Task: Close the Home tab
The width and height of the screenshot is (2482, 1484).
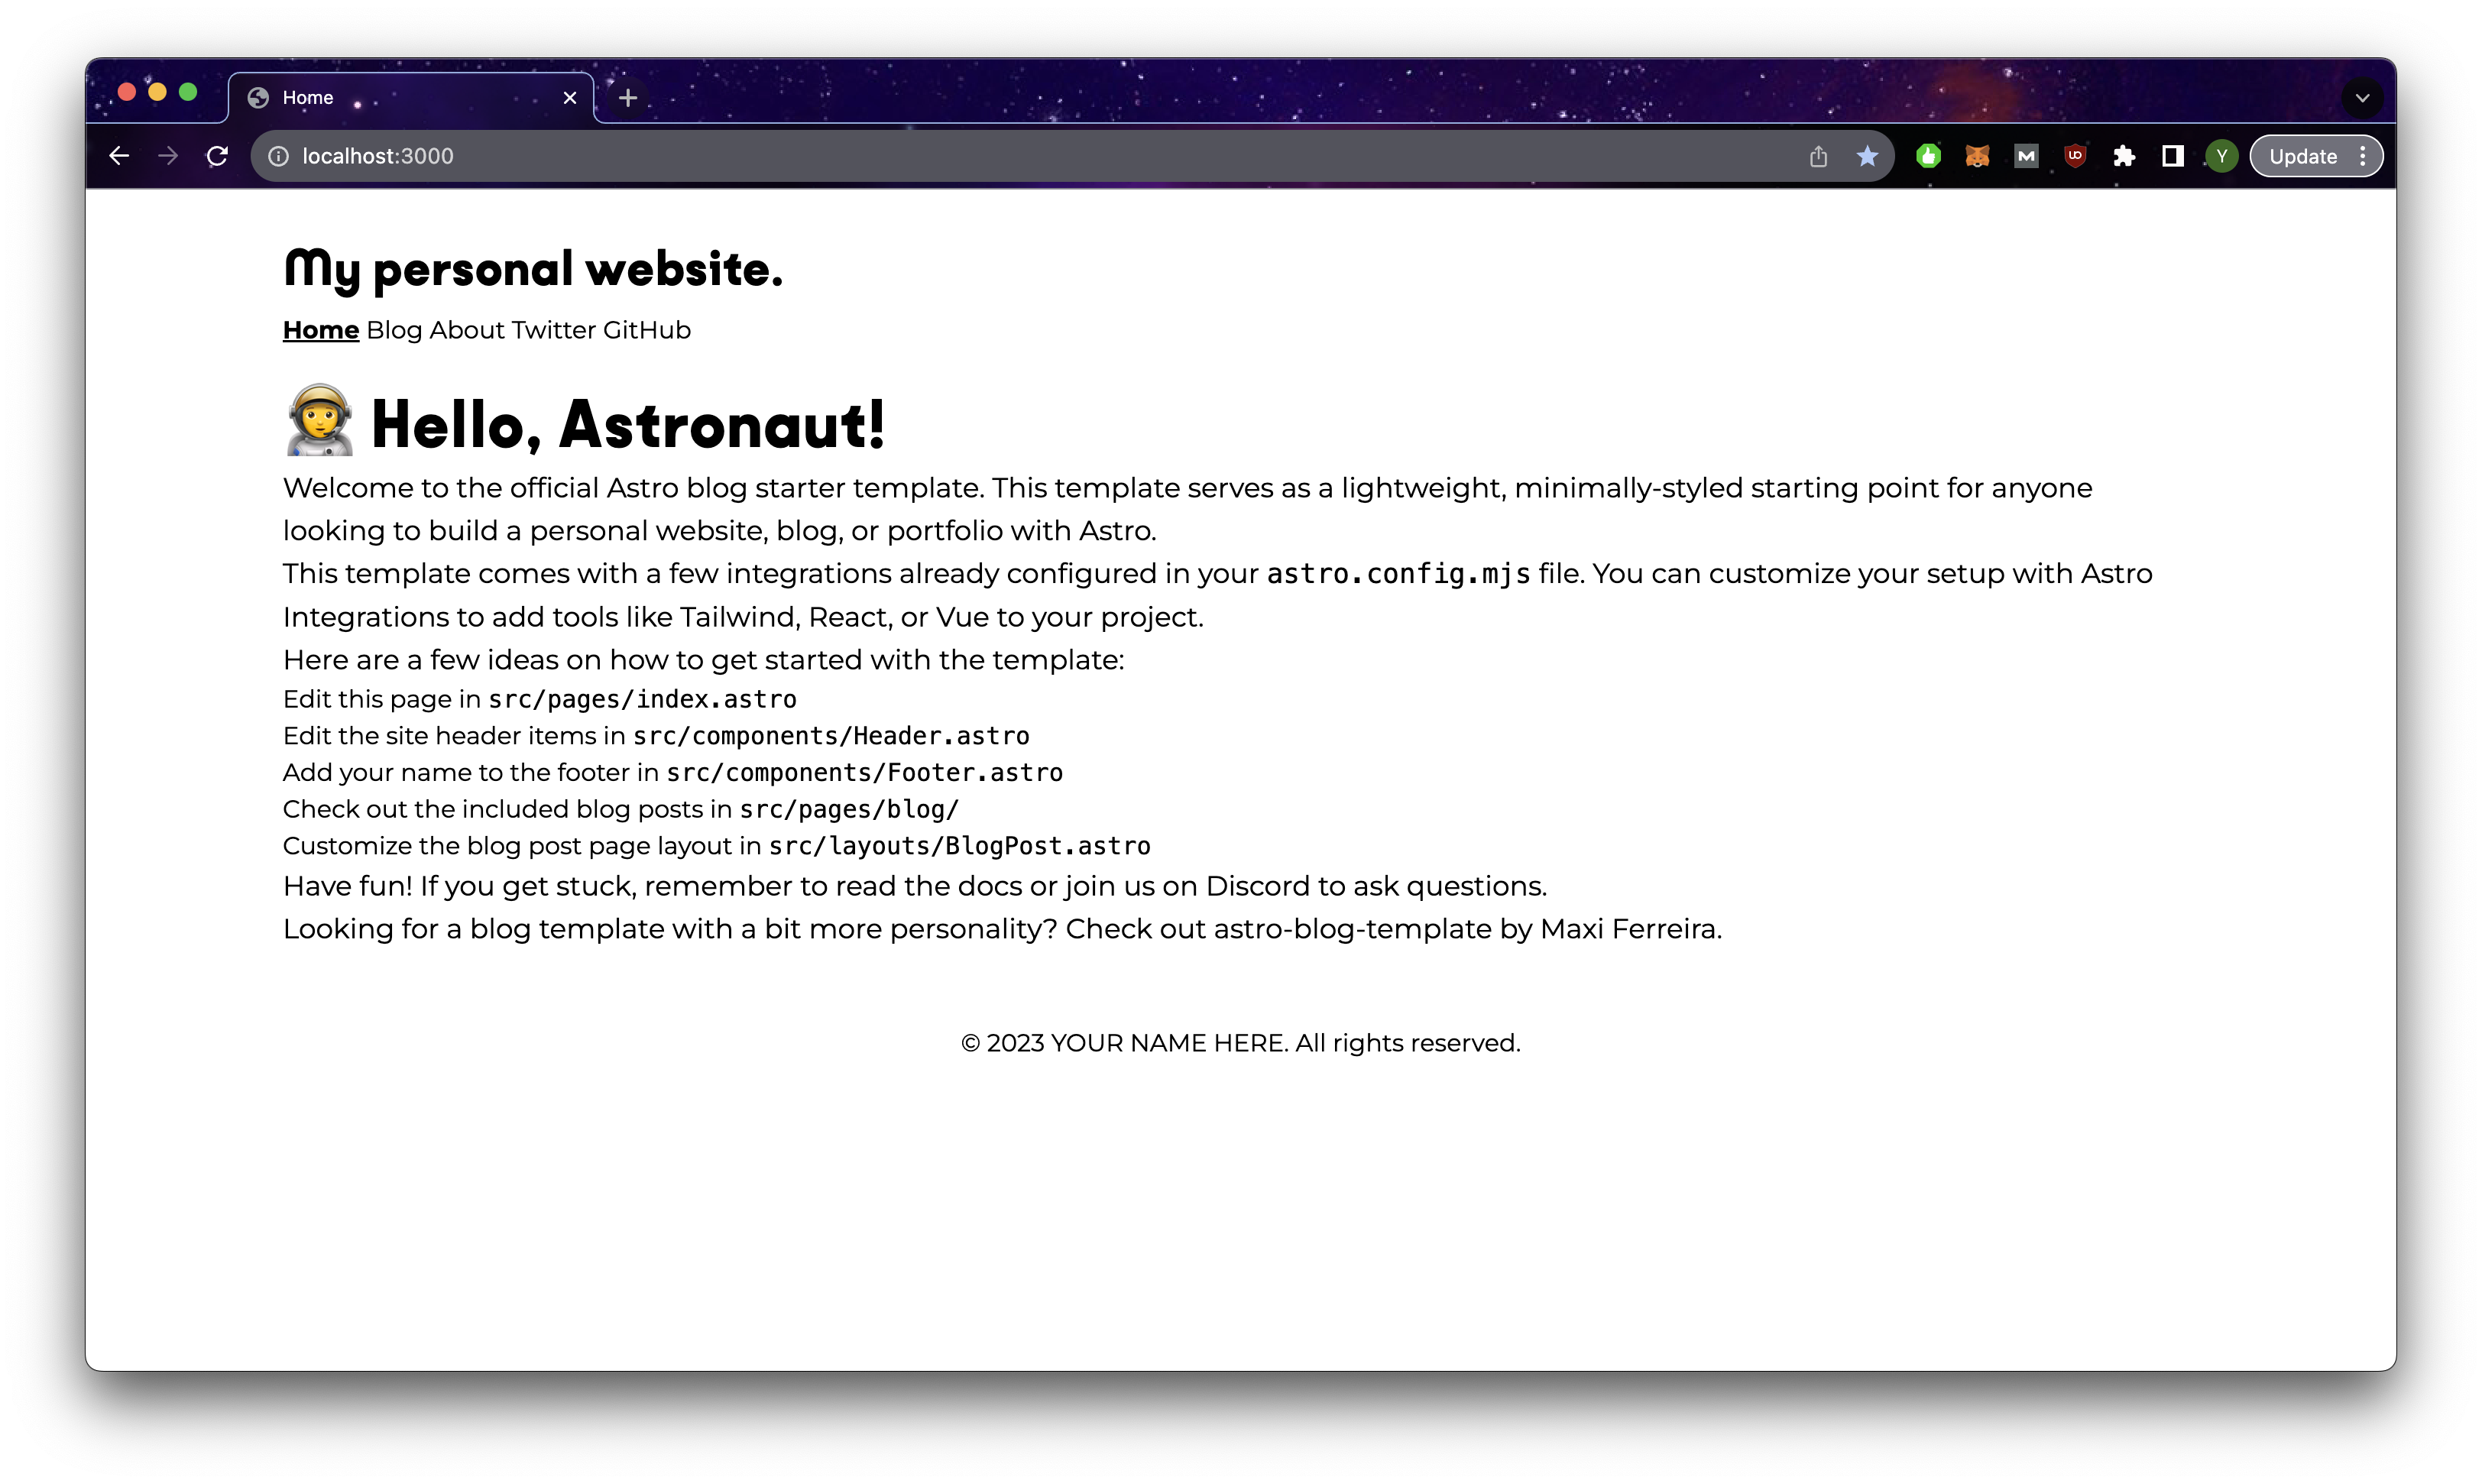Action: click(570, 98)
